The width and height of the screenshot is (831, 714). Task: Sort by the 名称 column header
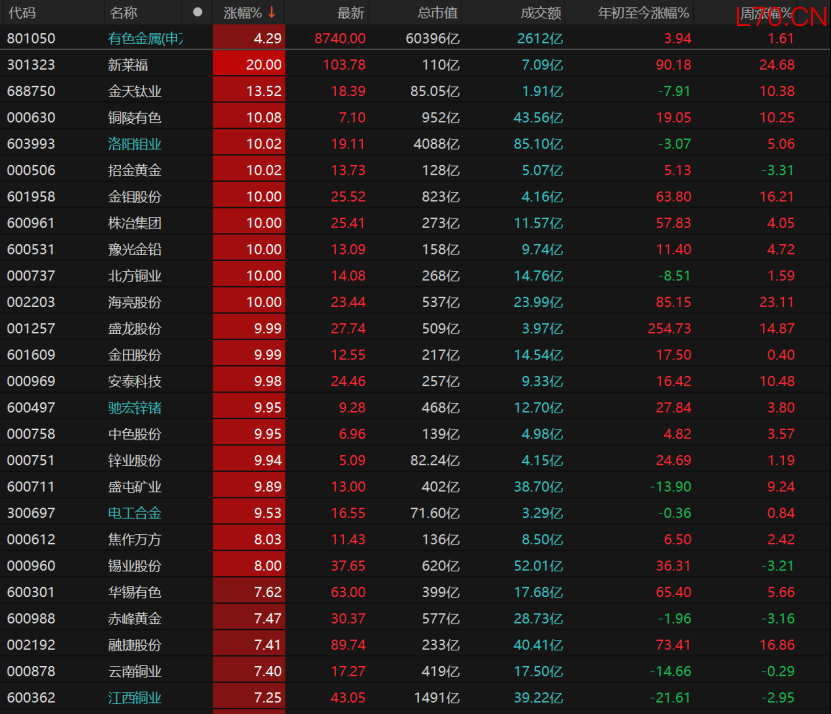point(123,13)
